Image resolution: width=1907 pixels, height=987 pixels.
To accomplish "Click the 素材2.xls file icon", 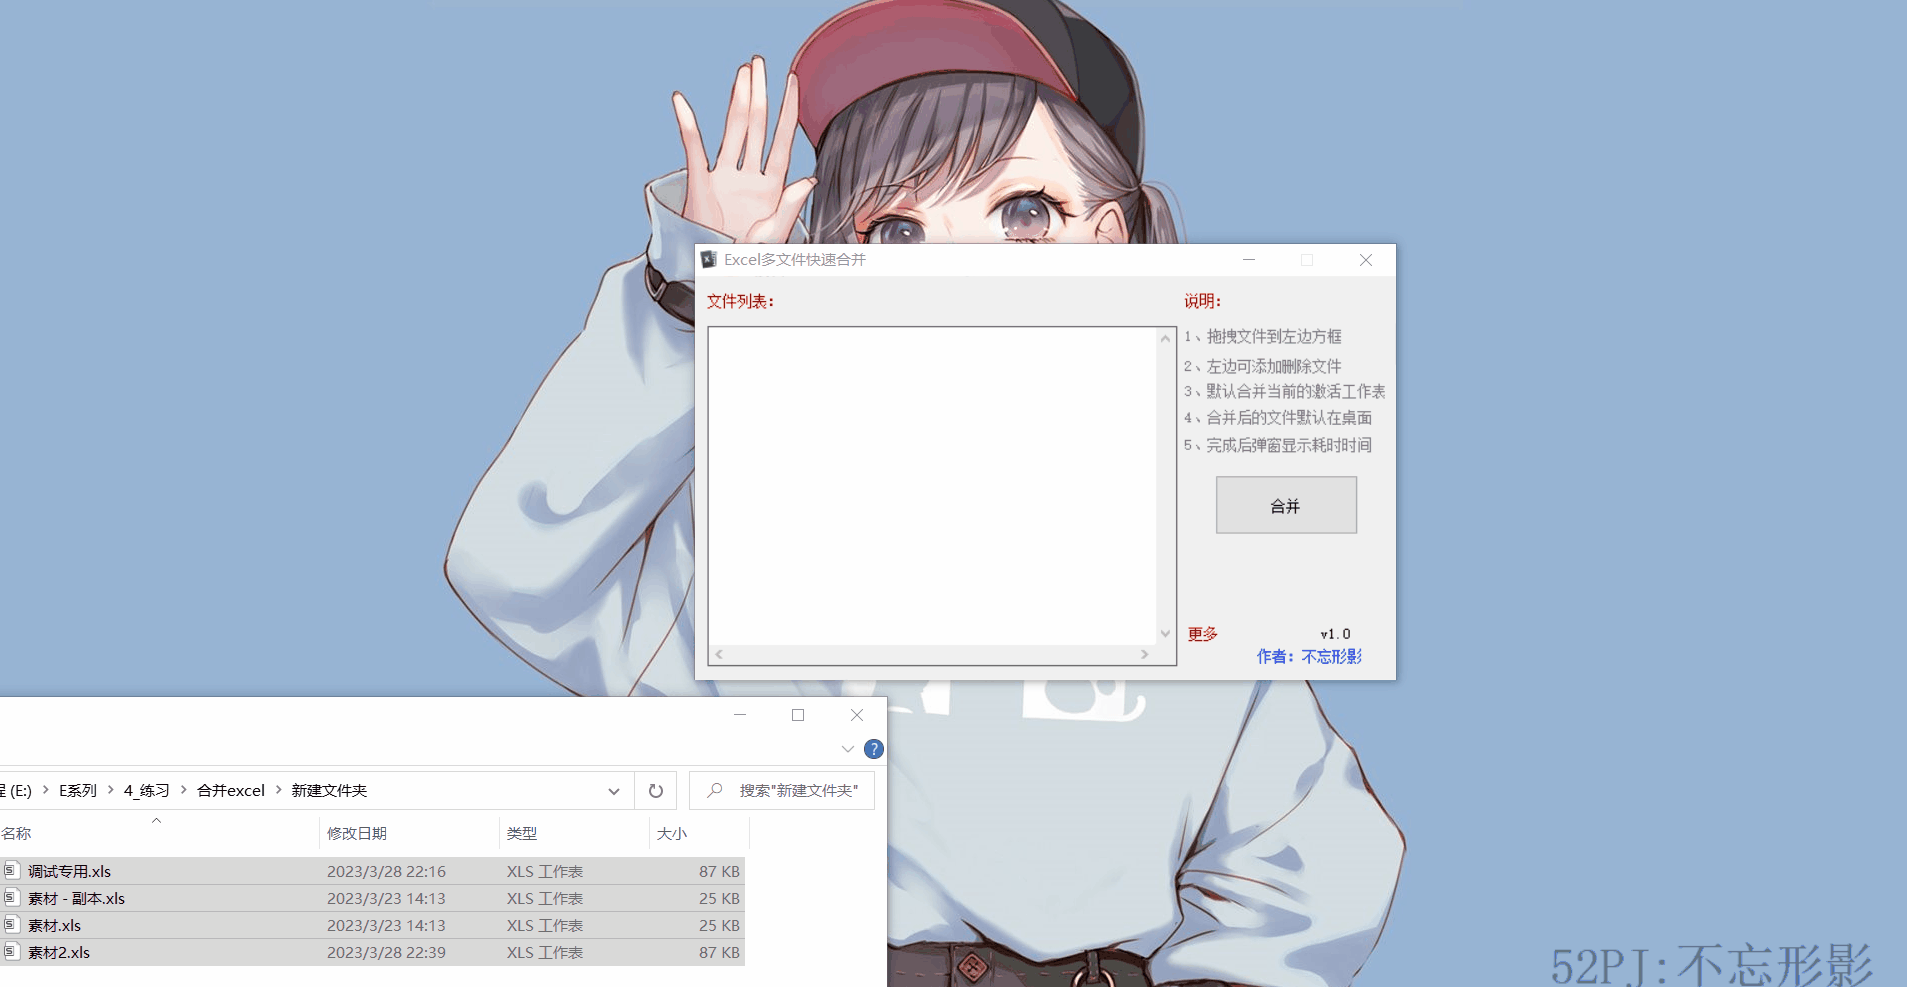I will 11,951.
